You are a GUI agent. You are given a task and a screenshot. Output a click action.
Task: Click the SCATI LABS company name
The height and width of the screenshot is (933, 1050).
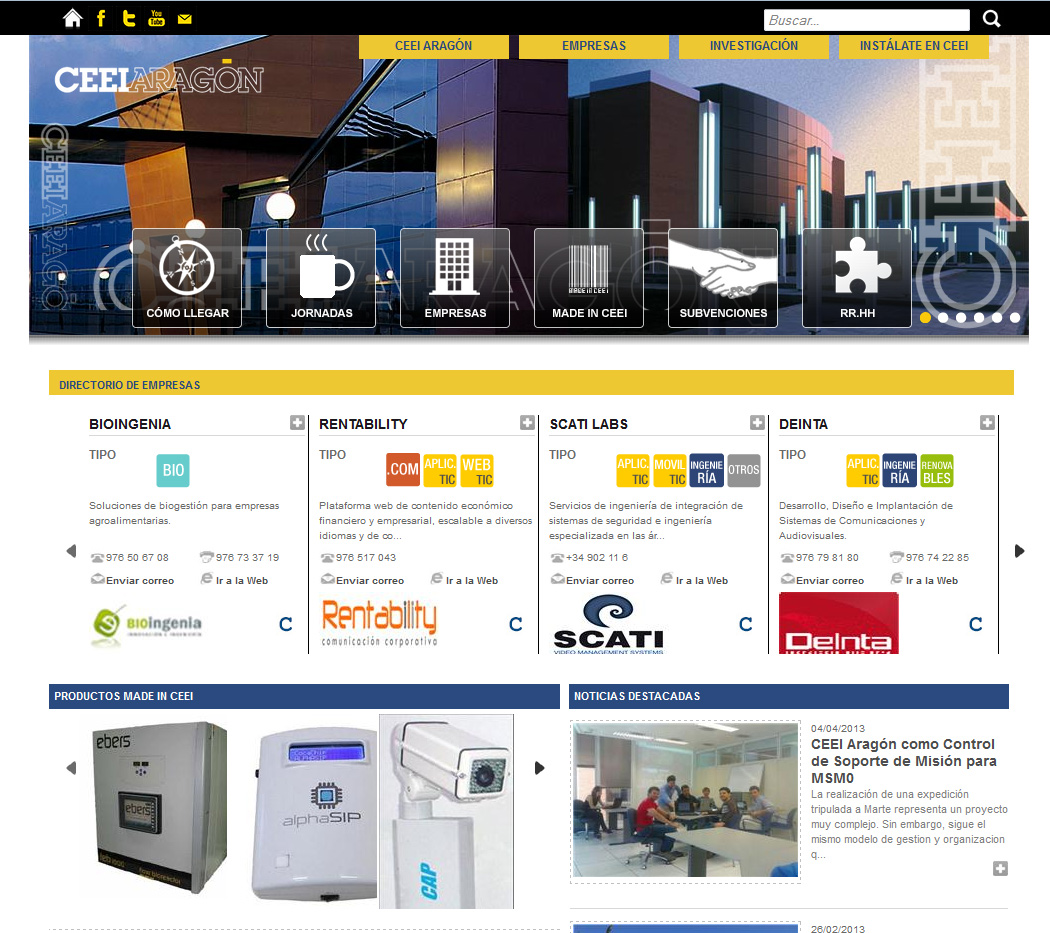[x=589, y=424]
